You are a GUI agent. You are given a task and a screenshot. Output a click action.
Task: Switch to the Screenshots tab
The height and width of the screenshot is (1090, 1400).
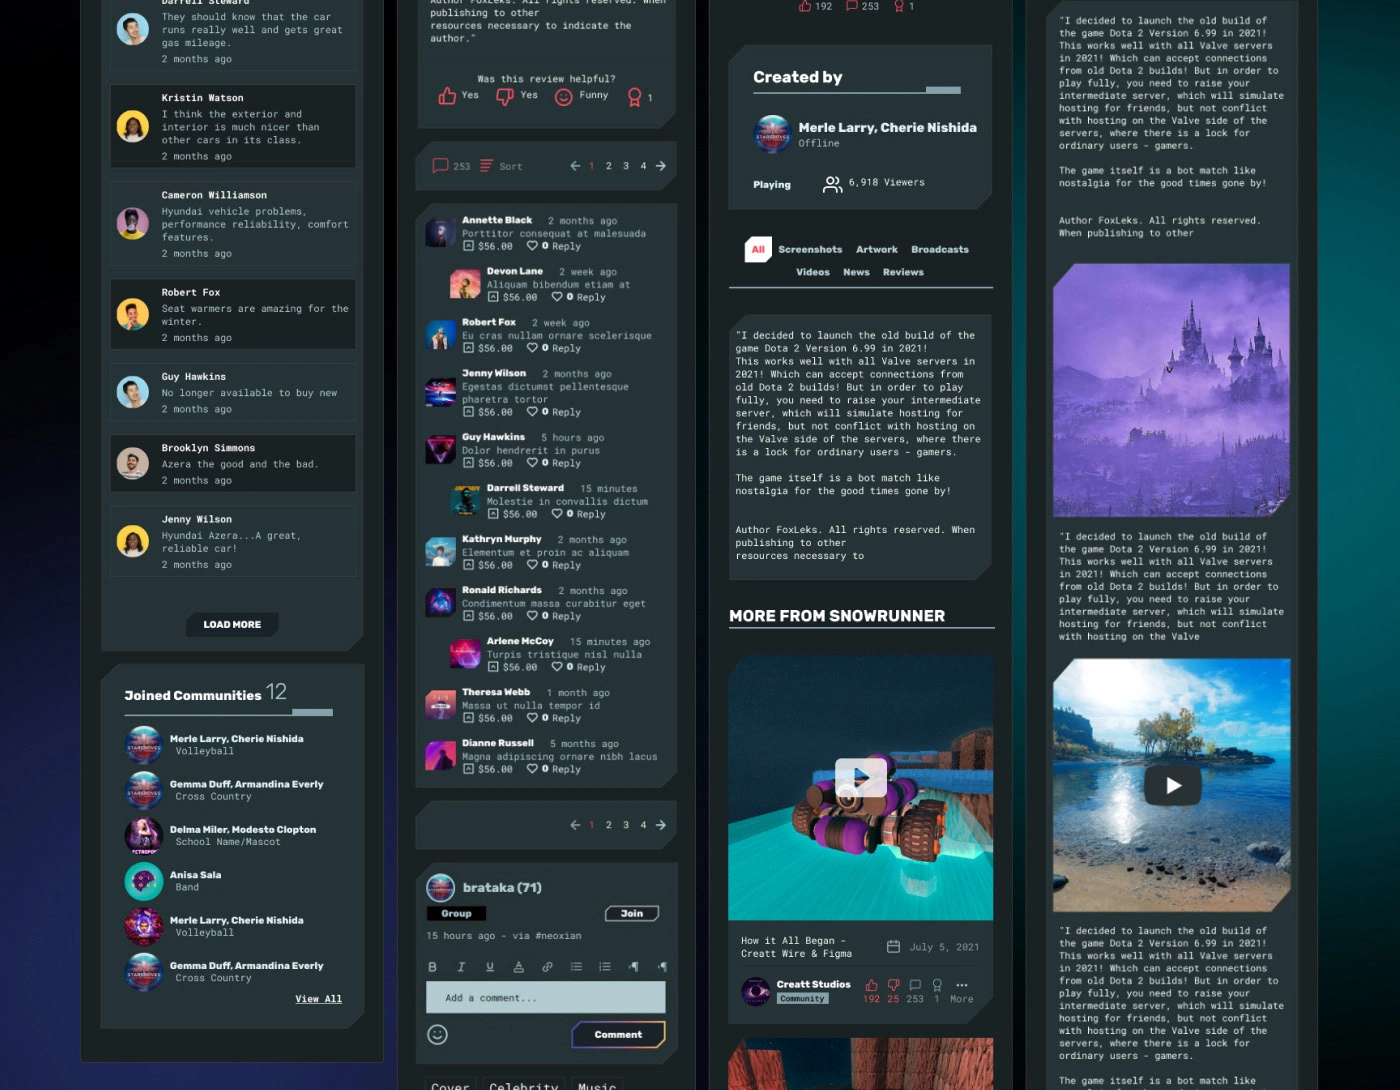click(810, 250)
